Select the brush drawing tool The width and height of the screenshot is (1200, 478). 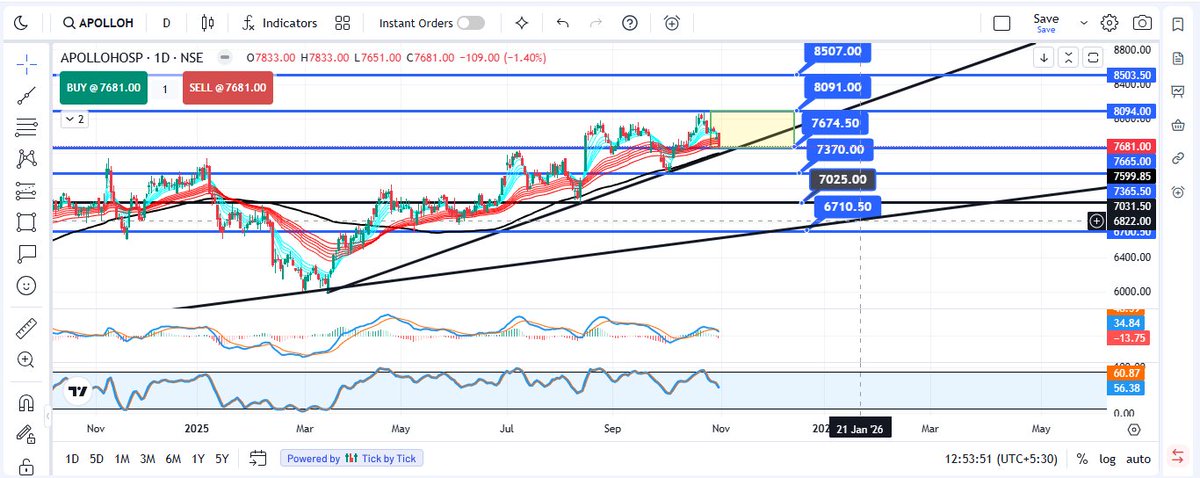(27, 221)
